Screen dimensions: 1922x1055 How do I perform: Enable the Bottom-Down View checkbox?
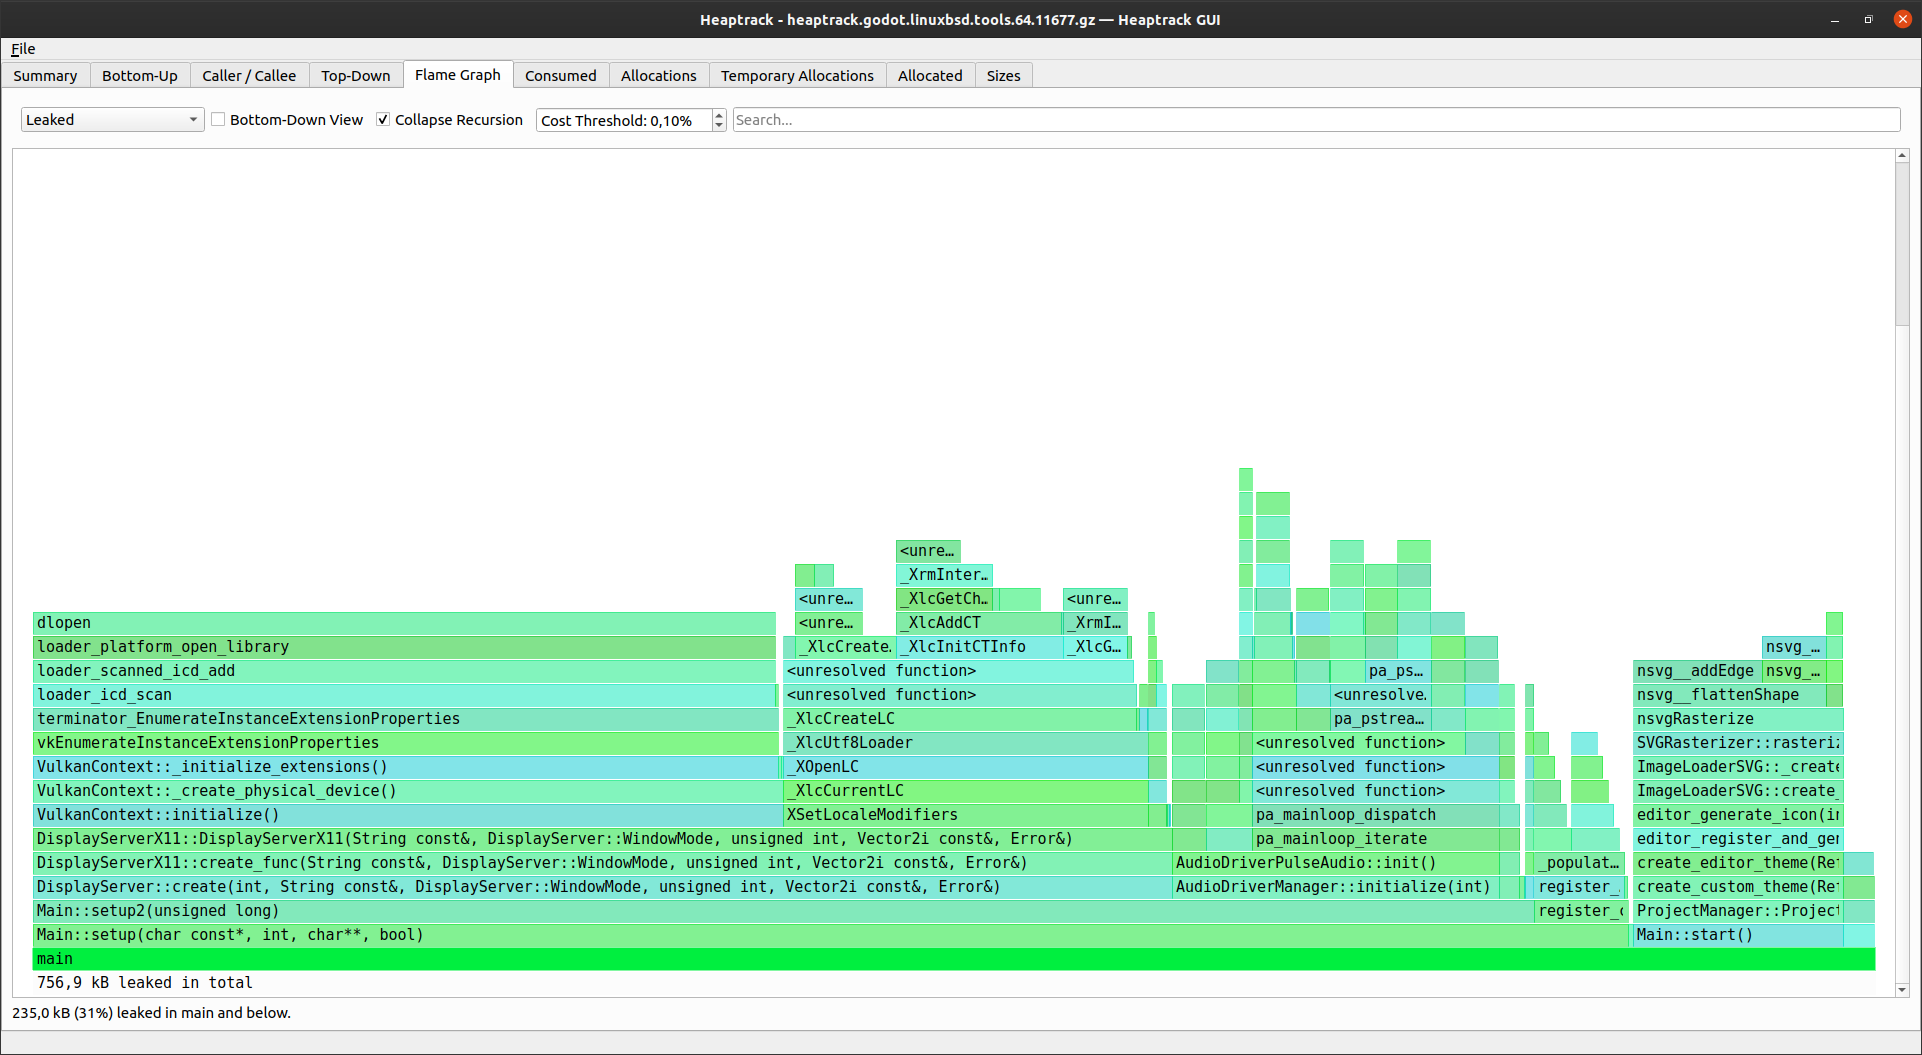click(218, 119)
